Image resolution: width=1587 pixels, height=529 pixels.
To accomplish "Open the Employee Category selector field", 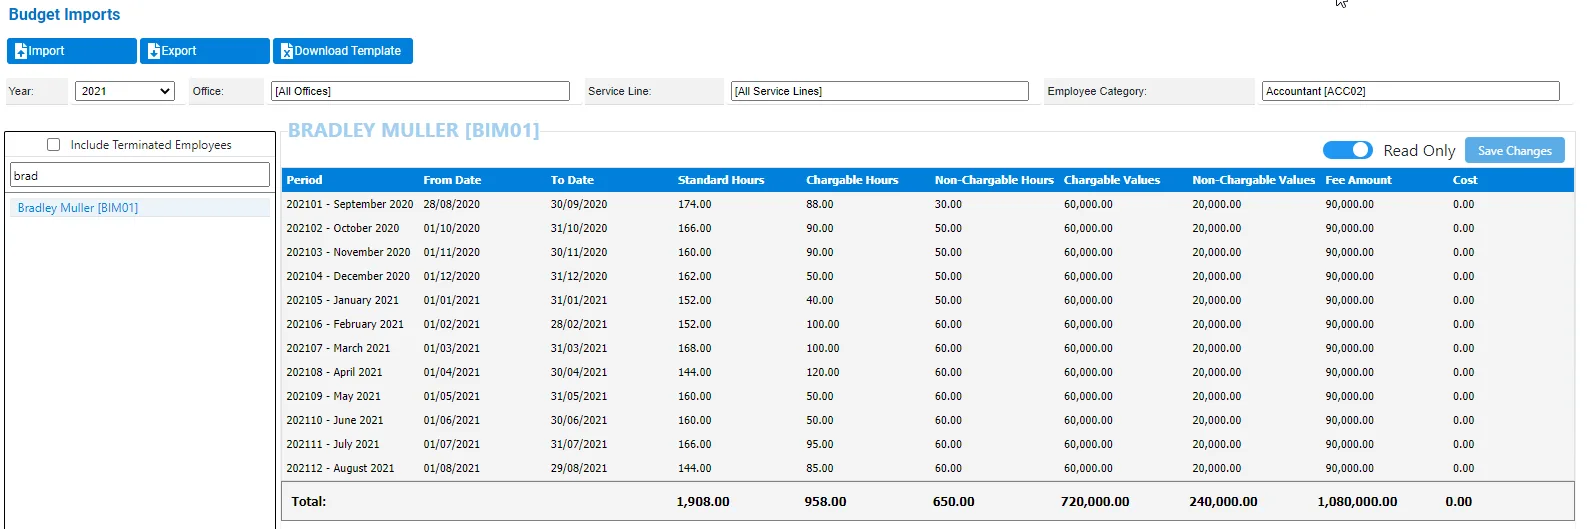I will [1411, 91].
